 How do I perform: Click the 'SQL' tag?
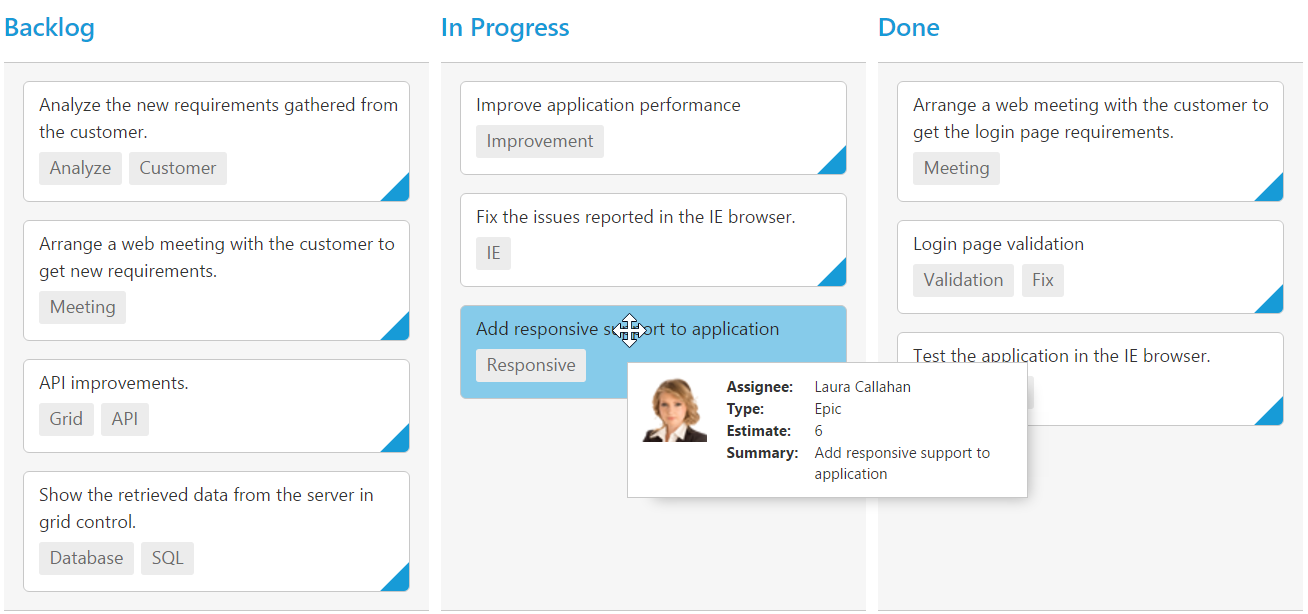pos(168,559)
